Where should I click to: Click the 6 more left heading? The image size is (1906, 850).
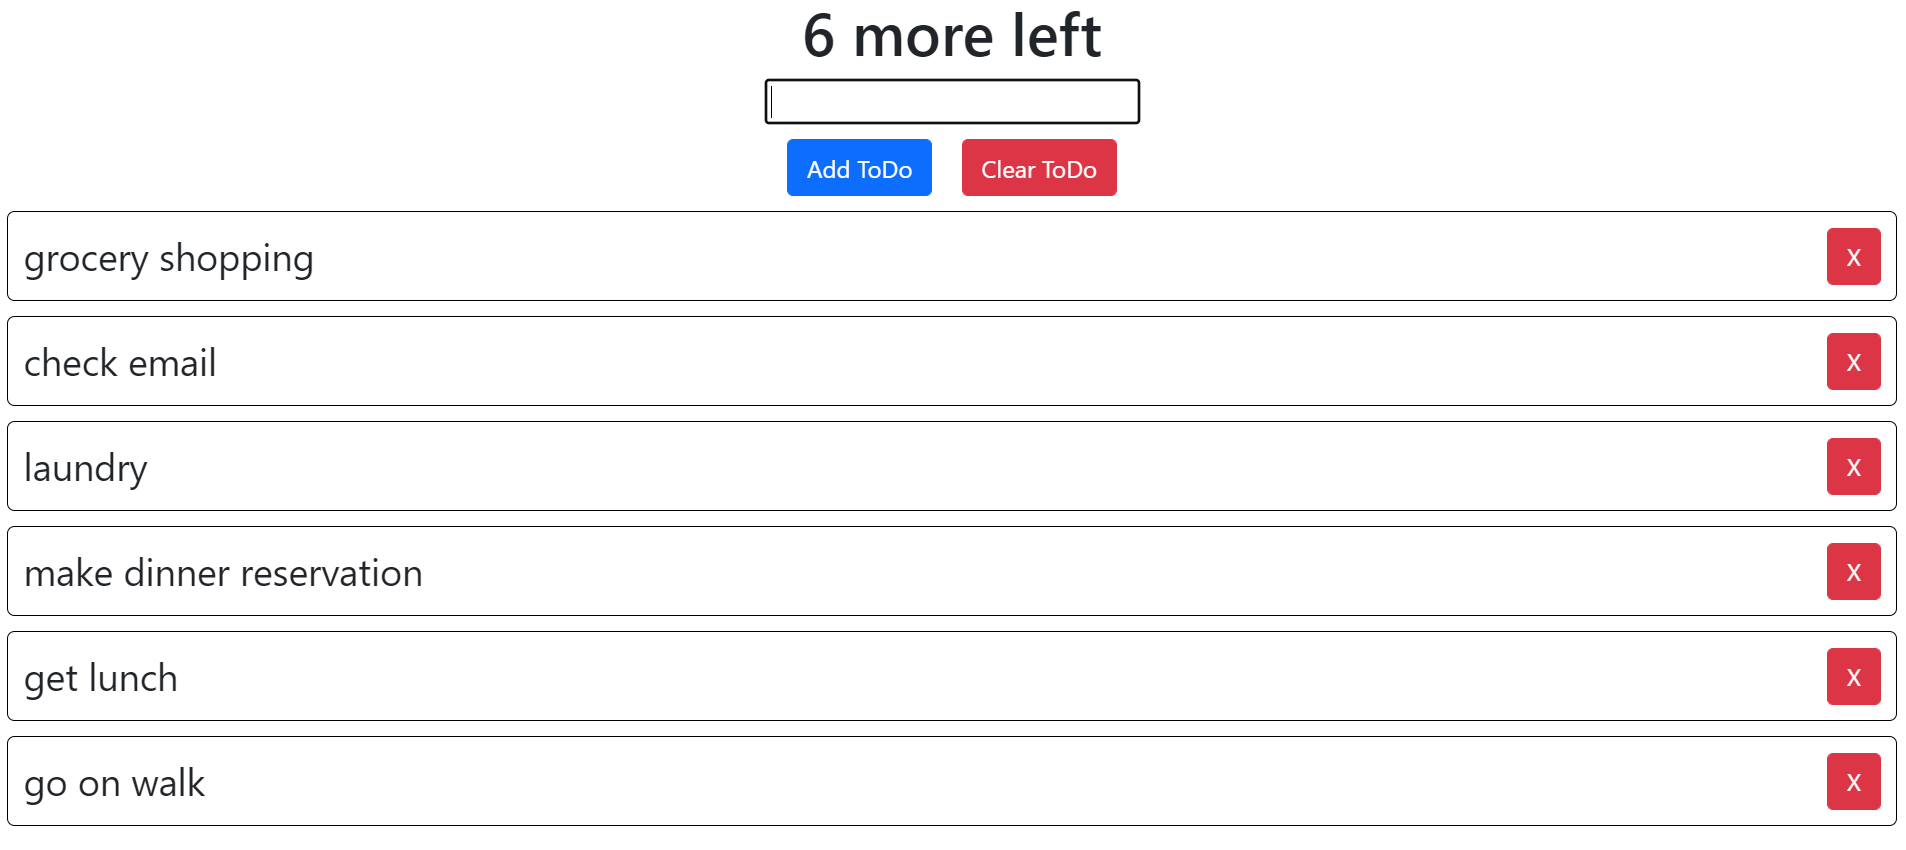coord(952,36)
